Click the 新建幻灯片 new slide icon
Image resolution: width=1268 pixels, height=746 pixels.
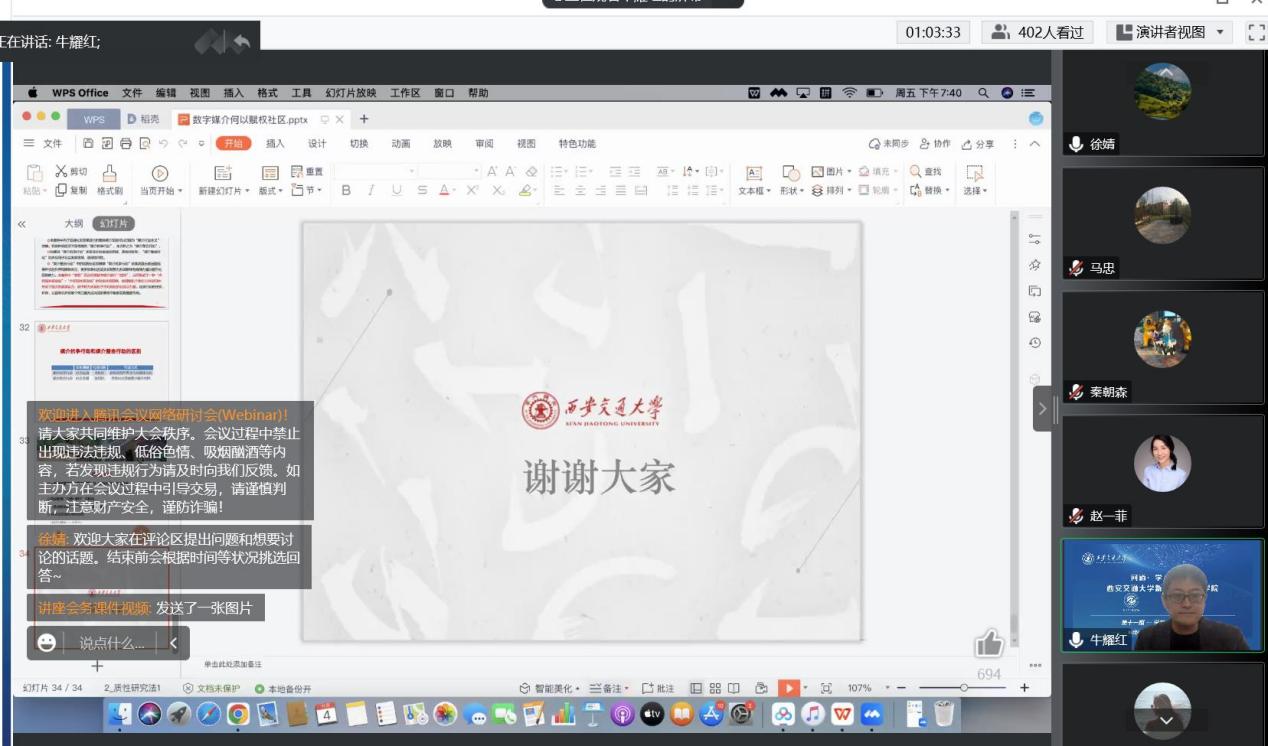(222, 173)
